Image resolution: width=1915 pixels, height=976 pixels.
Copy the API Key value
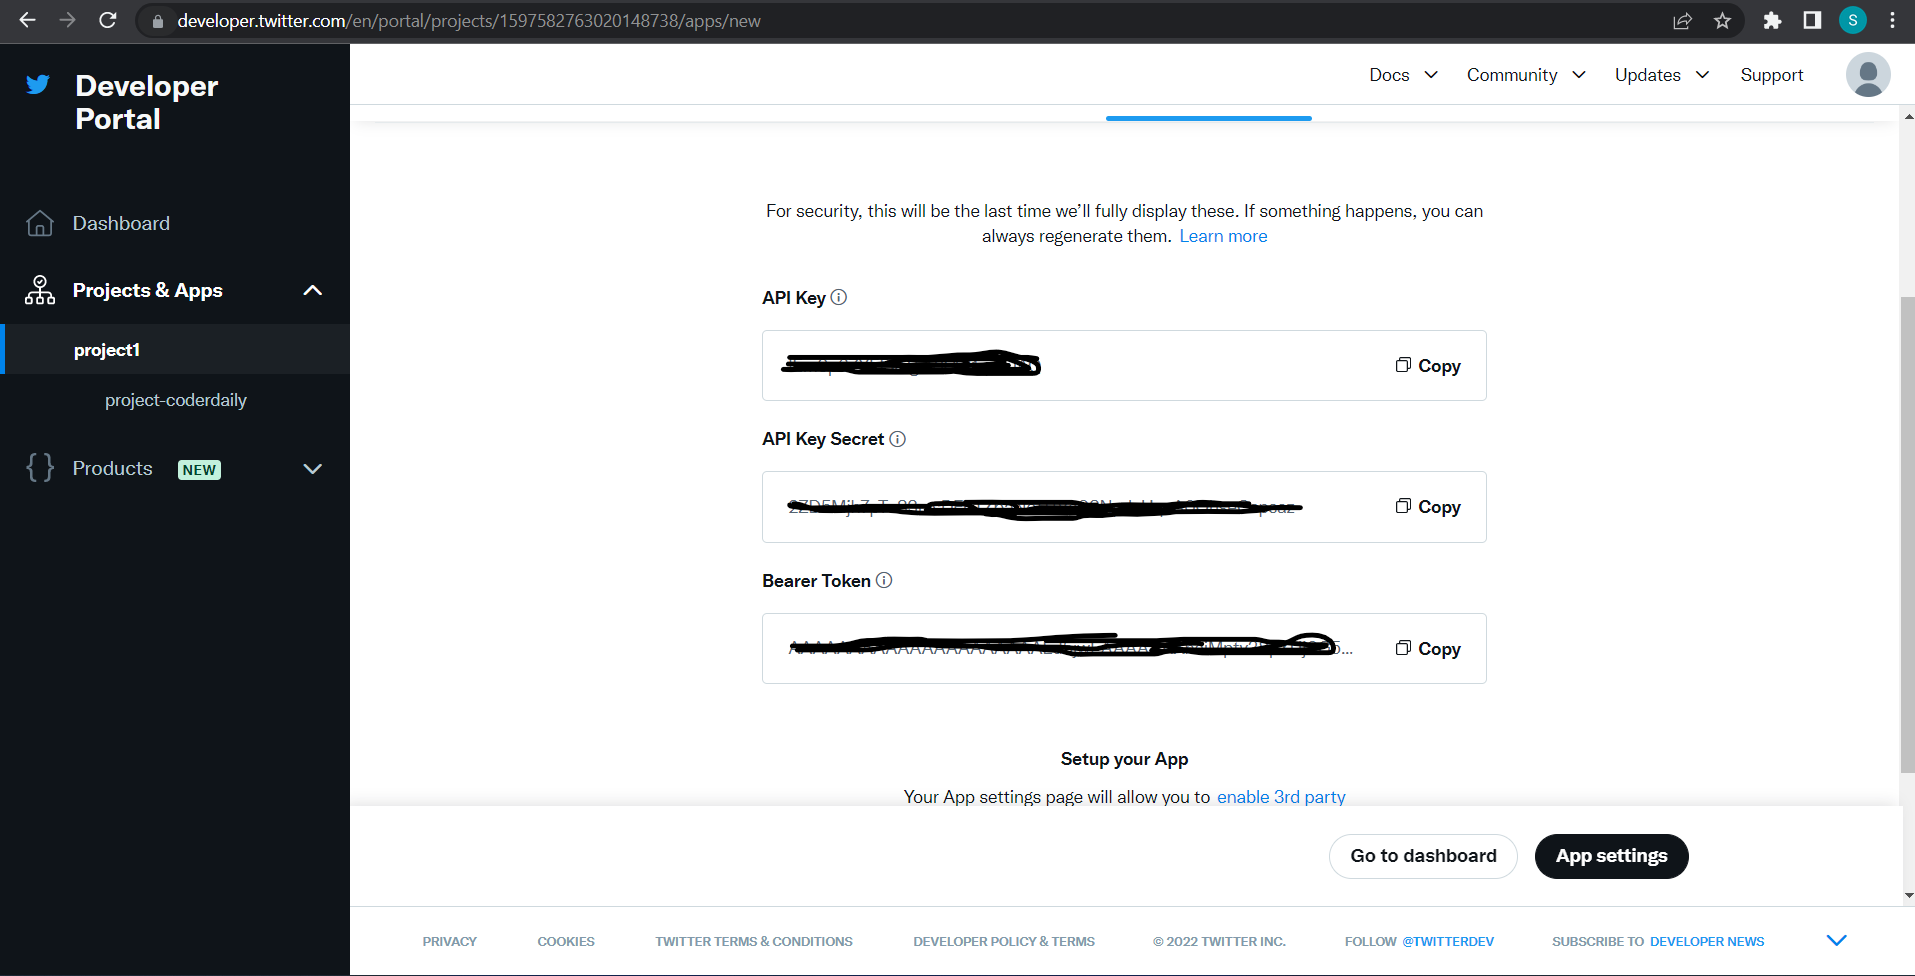(x=1428, y=366)
